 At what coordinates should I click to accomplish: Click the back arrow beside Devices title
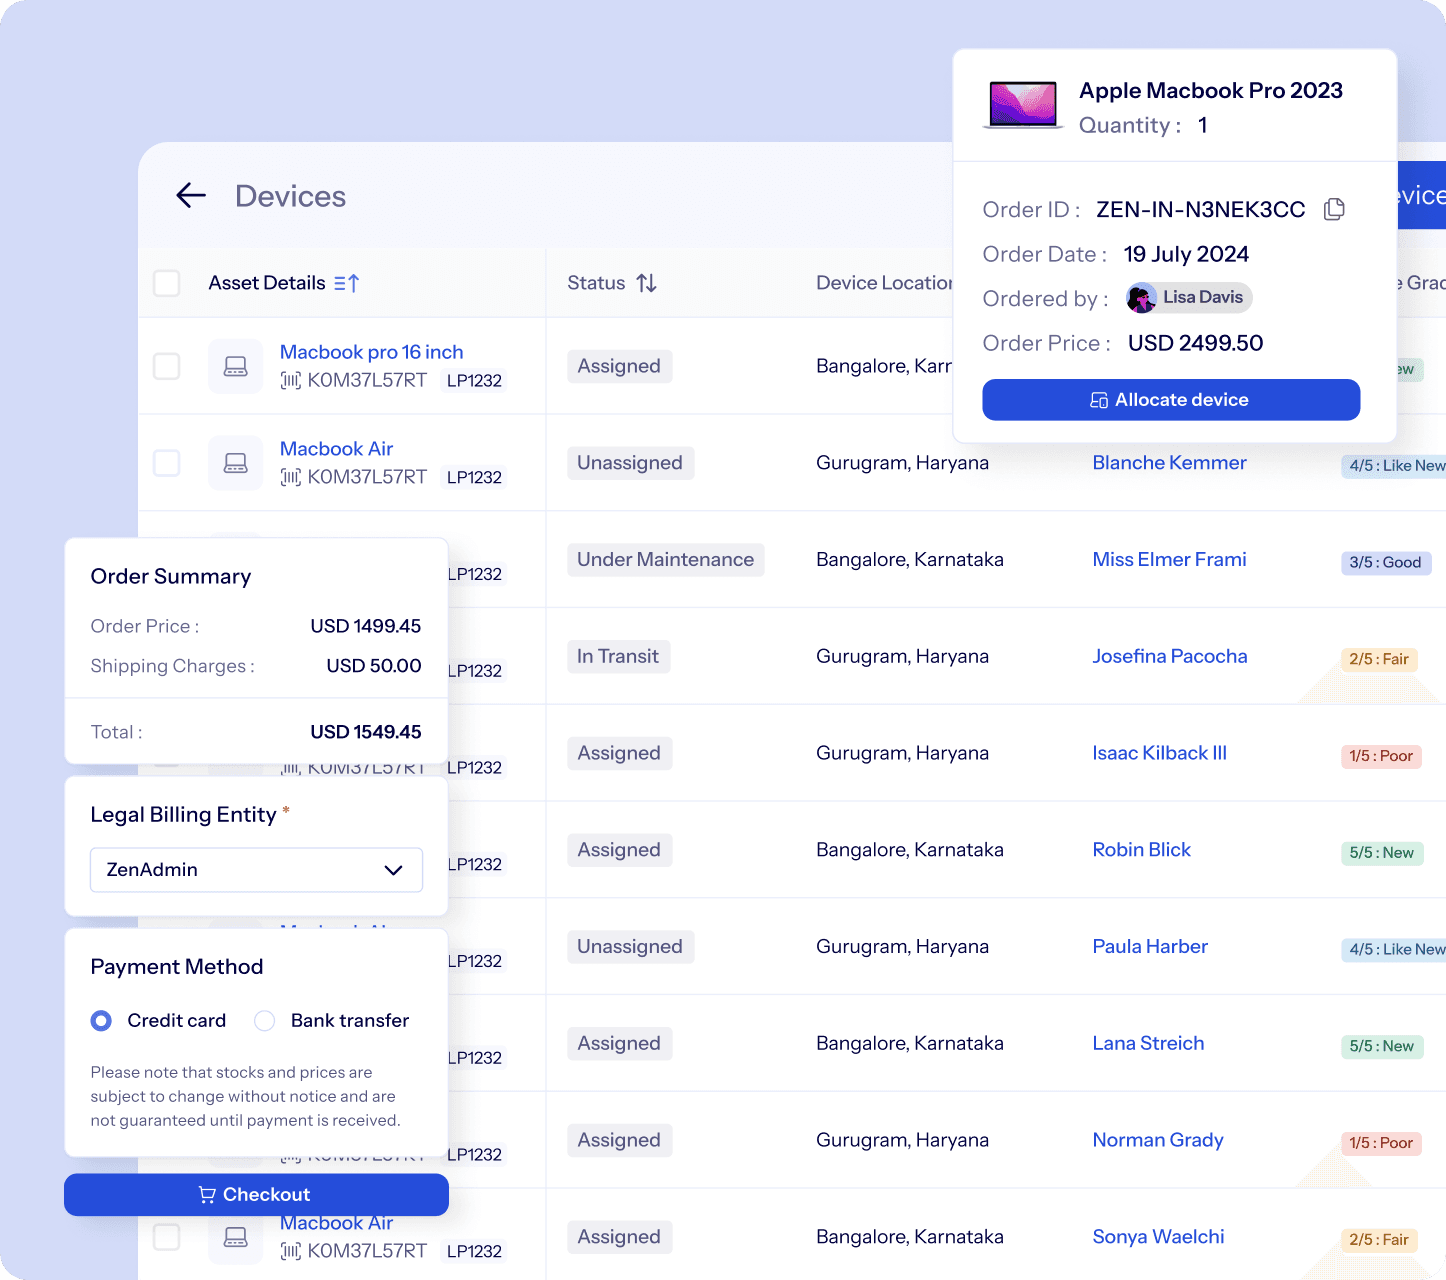point(190,195)
